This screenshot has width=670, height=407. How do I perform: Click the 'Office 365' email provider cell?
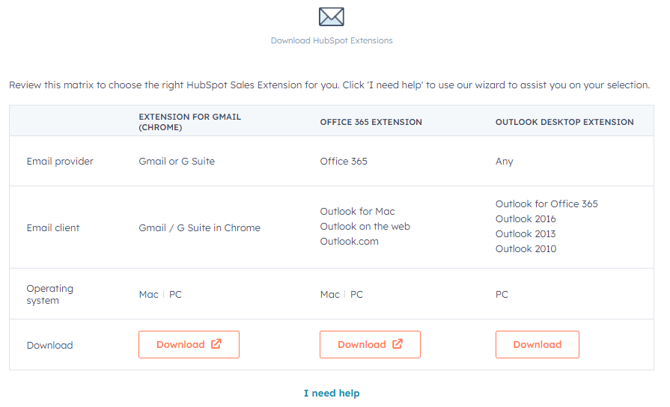[344, 161]
